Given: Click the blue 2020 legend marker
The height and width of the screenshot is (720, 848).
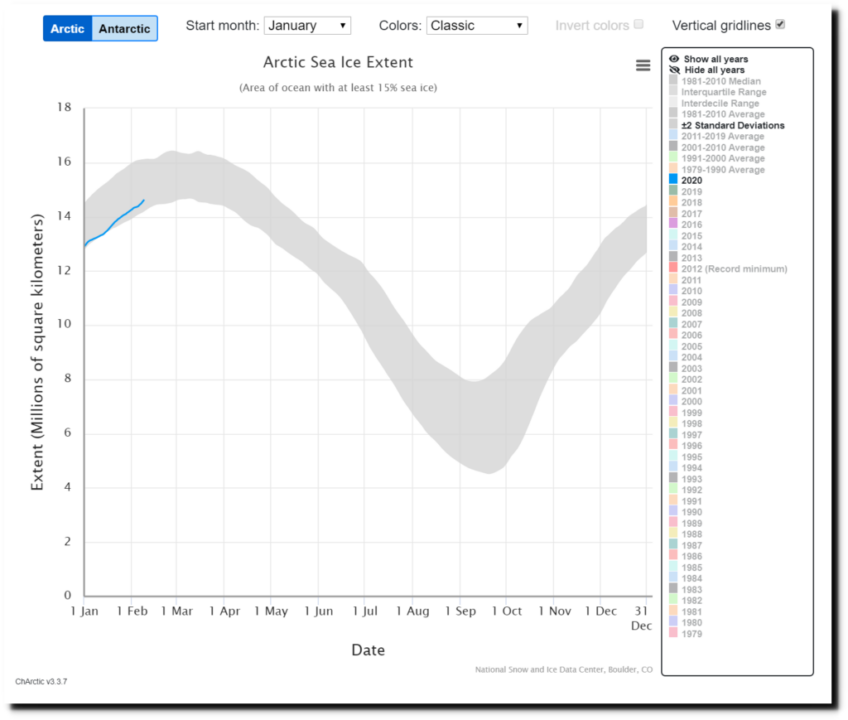Looking at the screenshot, I should (x=673, y=180).
